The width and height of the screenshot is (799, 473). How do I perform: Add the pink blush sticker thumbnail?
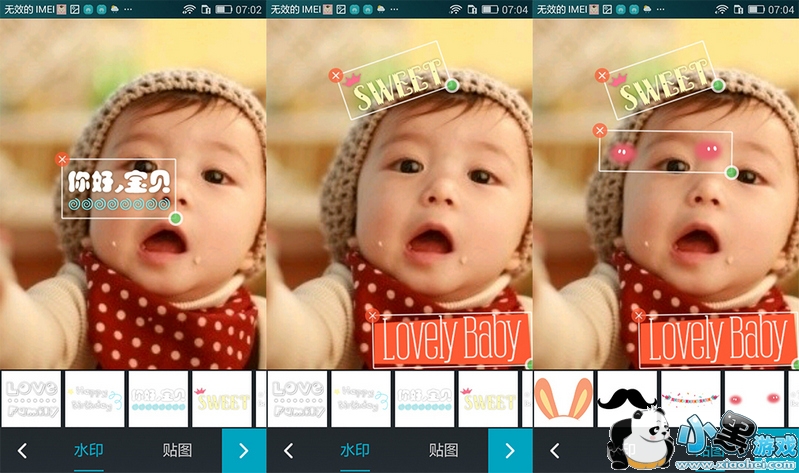click(754, 399)
